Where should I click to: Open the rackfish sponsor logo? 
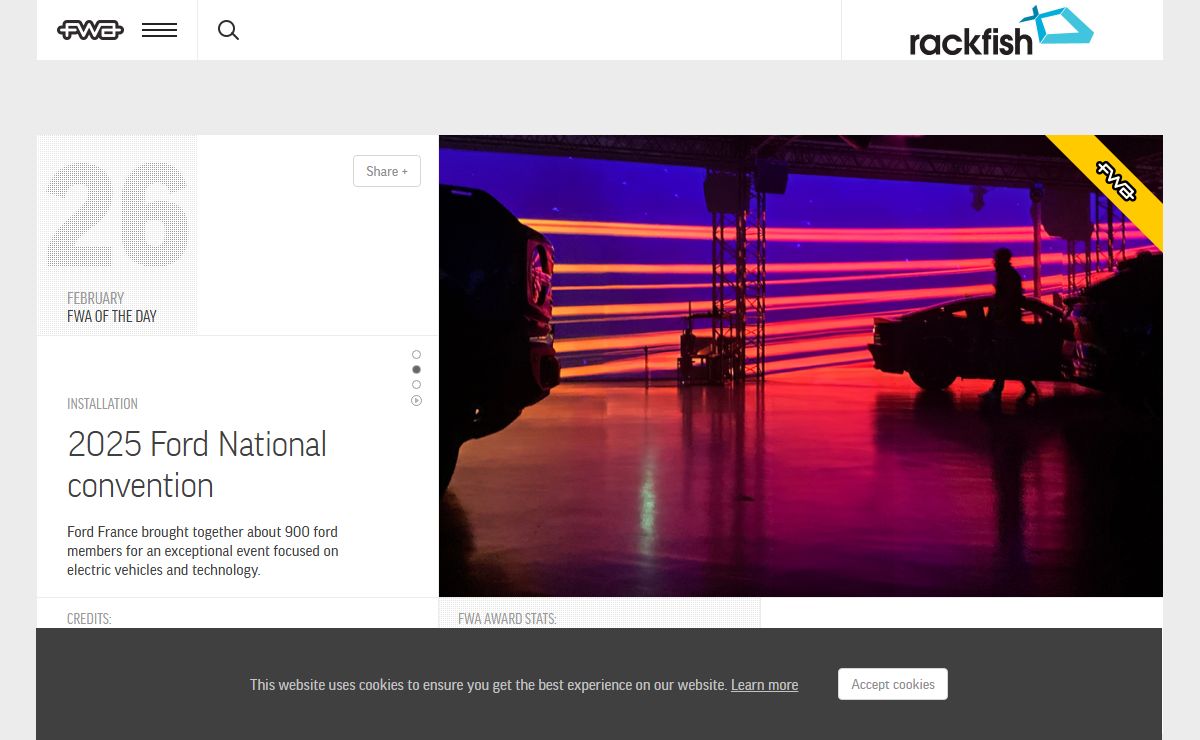tap(1001, 30)
